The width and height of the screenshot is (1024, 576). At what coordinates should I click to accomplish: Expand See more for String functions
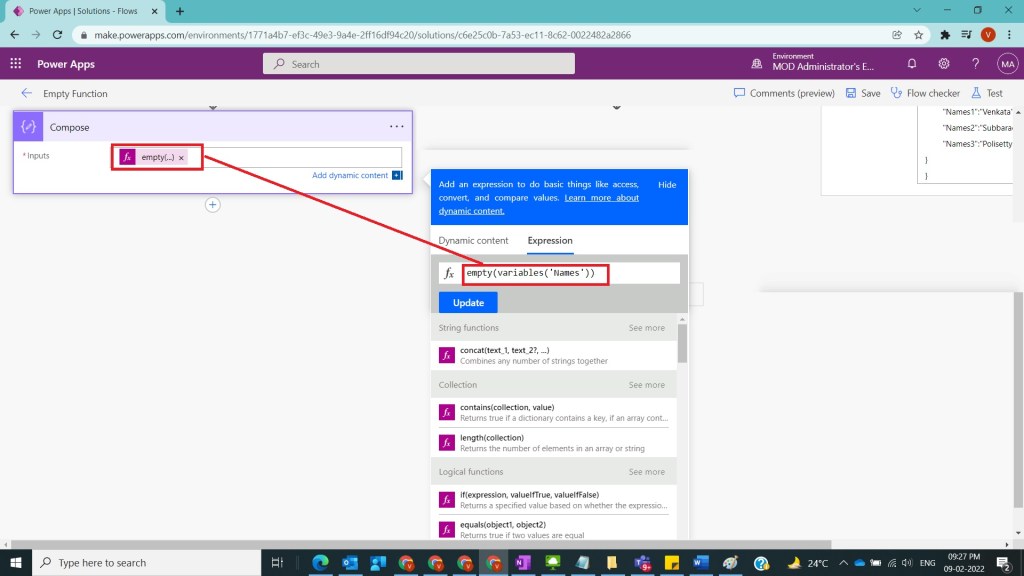coord(646,328)
